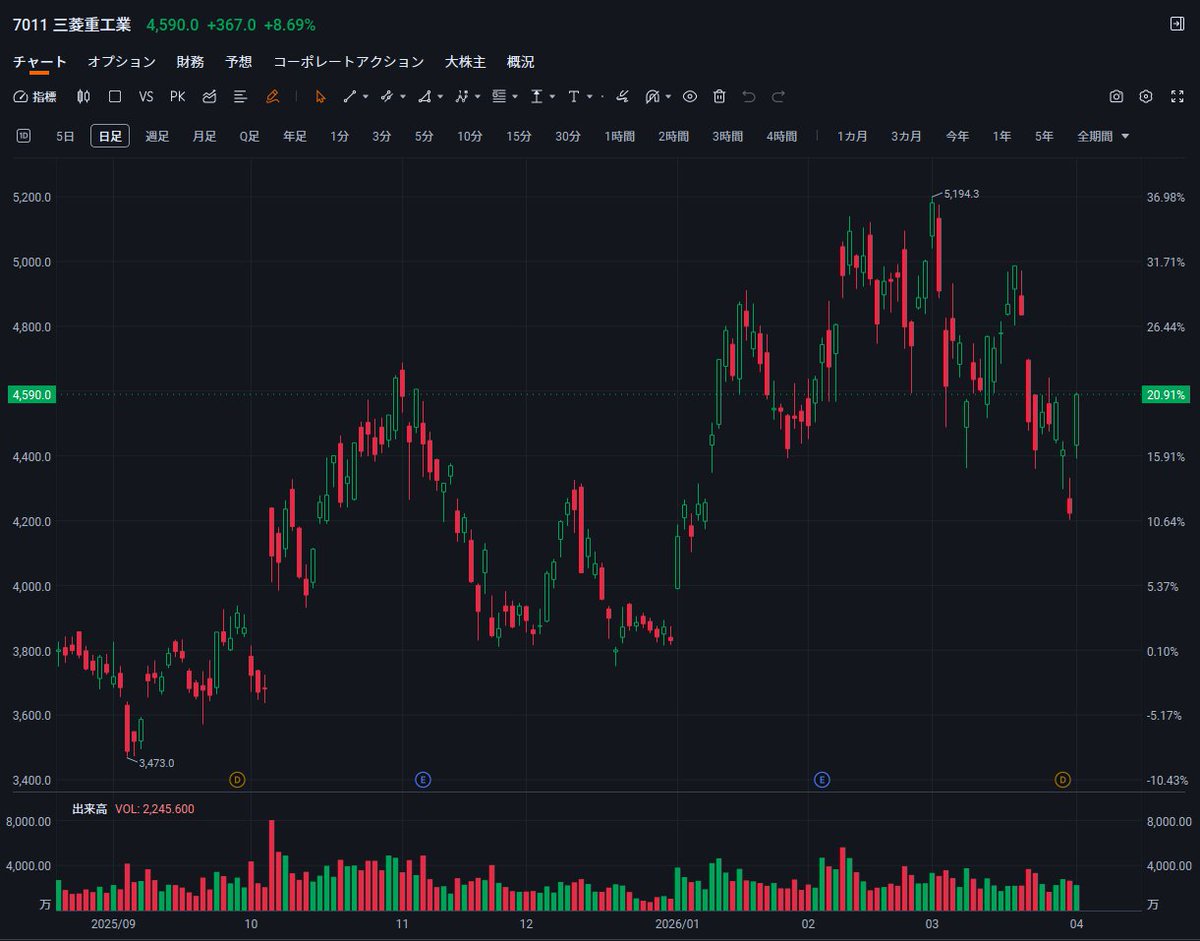Open the 大株主 tab
This screenshot has height=941, width=1200.
(x=465, y=62)
